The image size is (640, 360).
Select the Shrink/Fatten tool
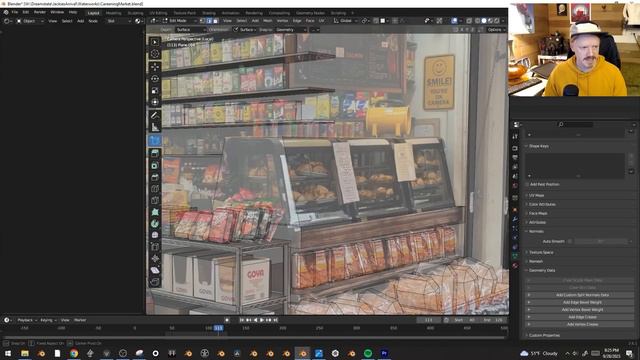point(155,258)
